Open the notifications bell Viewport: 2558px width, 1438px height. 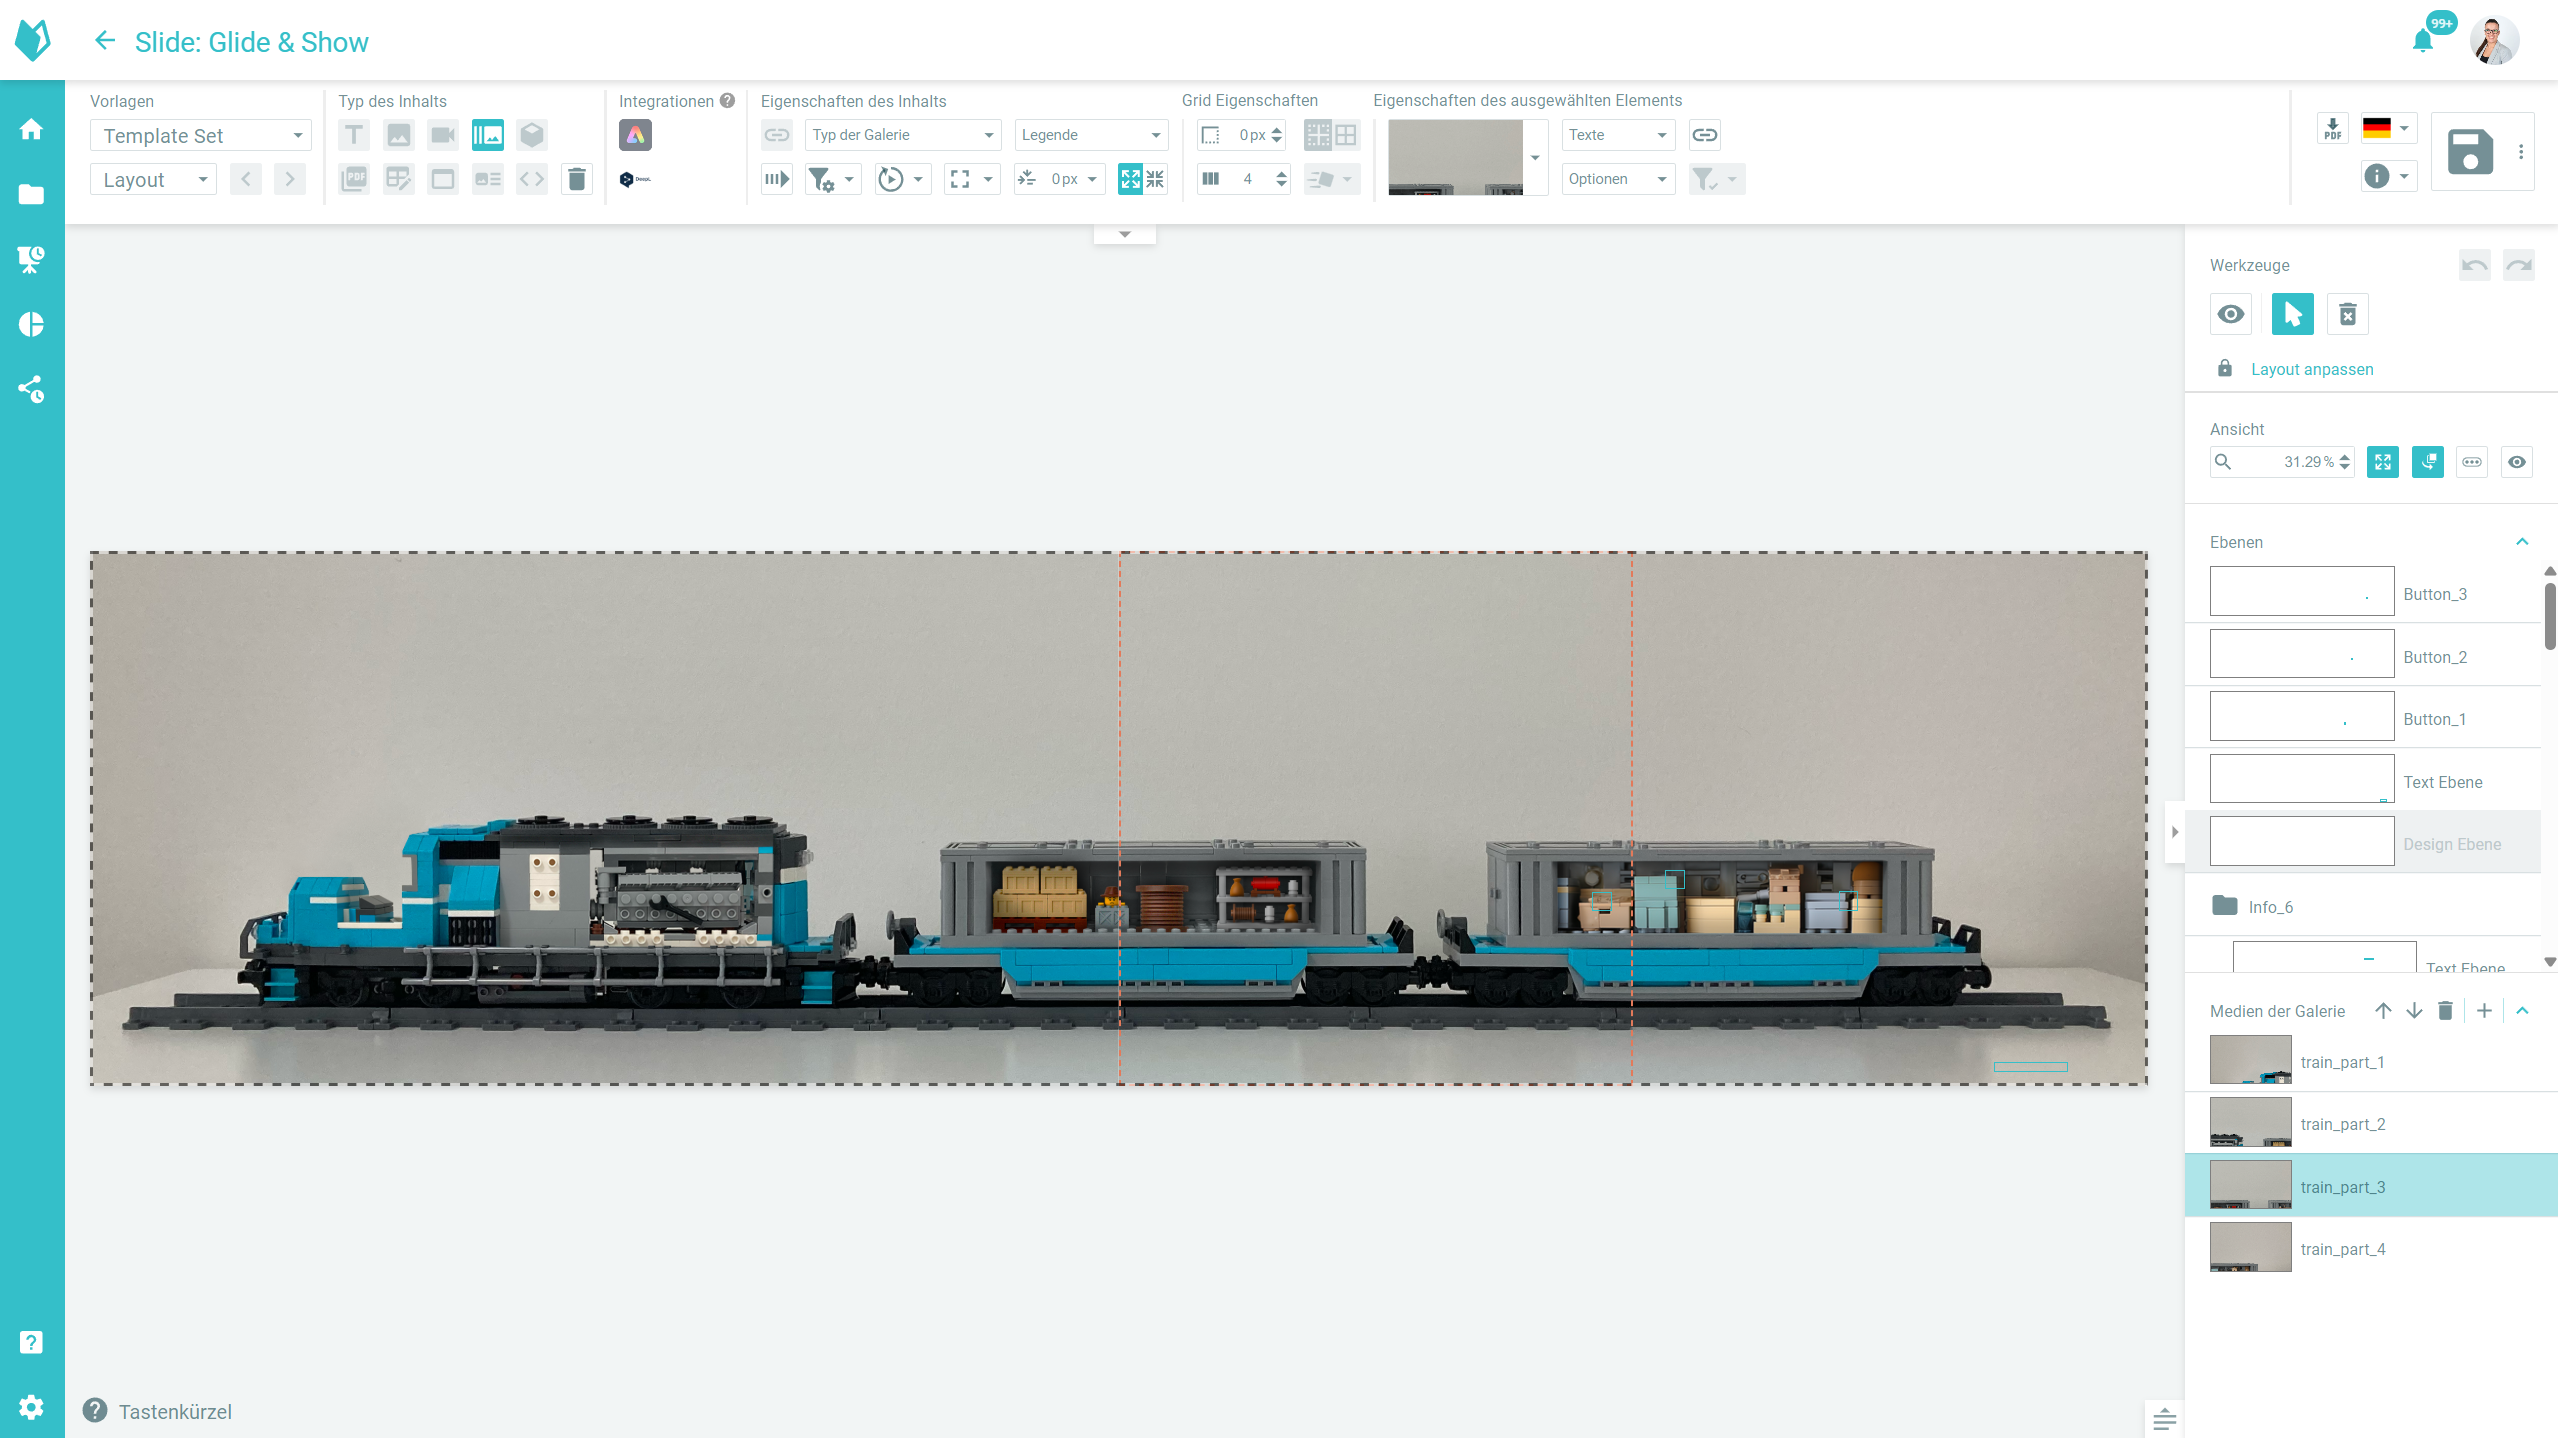(x=2422, y=41)
